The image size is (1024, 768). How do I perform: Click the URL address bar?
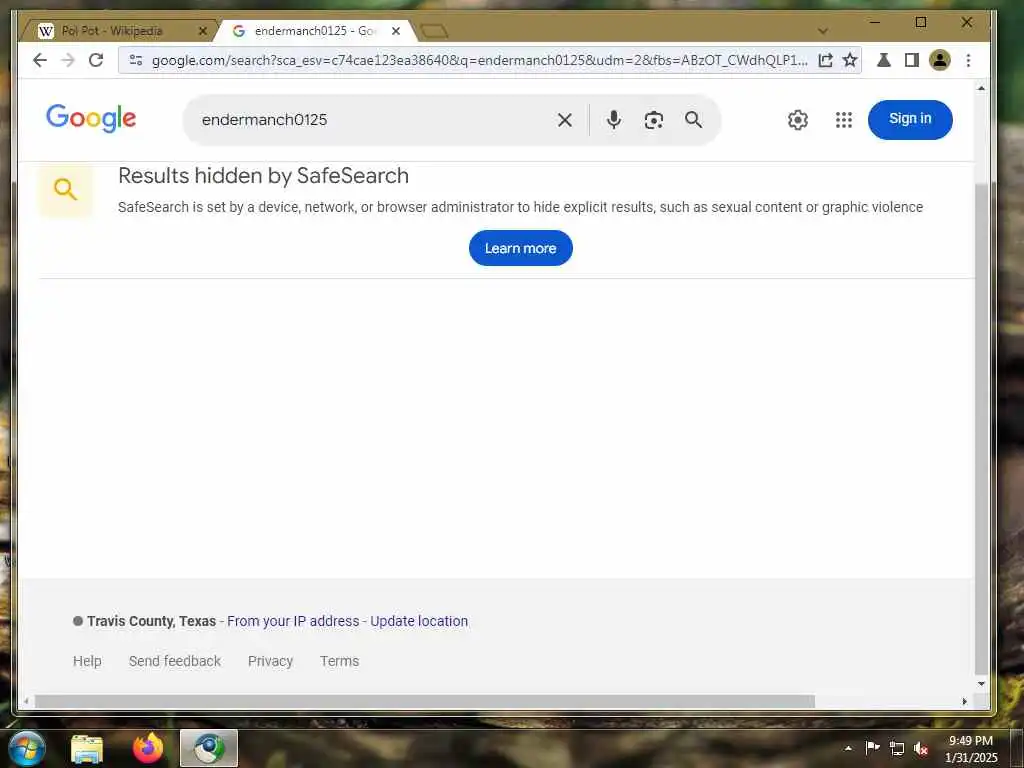[479, 60]
